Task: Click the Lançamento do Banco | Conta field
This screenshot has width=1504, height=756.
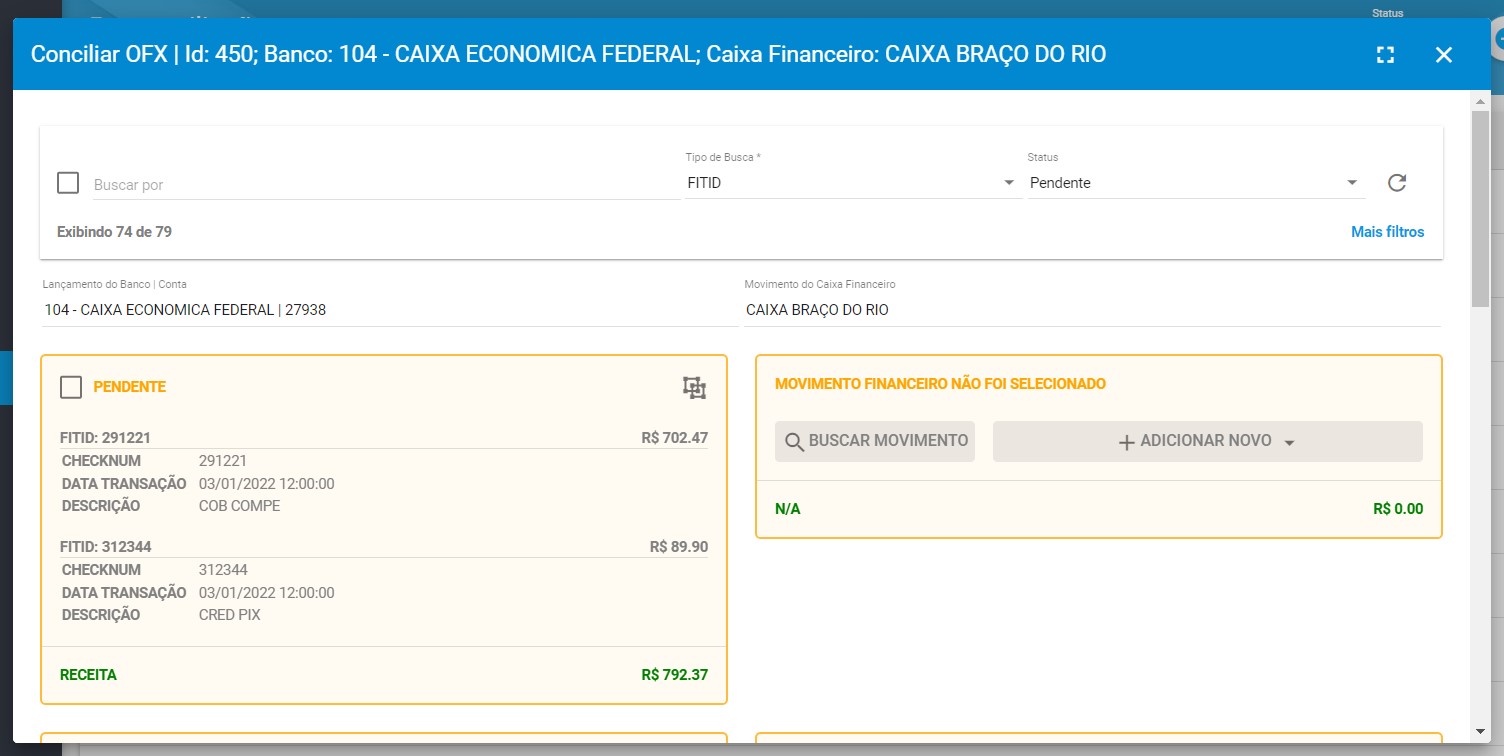Action: pos(390,310)
